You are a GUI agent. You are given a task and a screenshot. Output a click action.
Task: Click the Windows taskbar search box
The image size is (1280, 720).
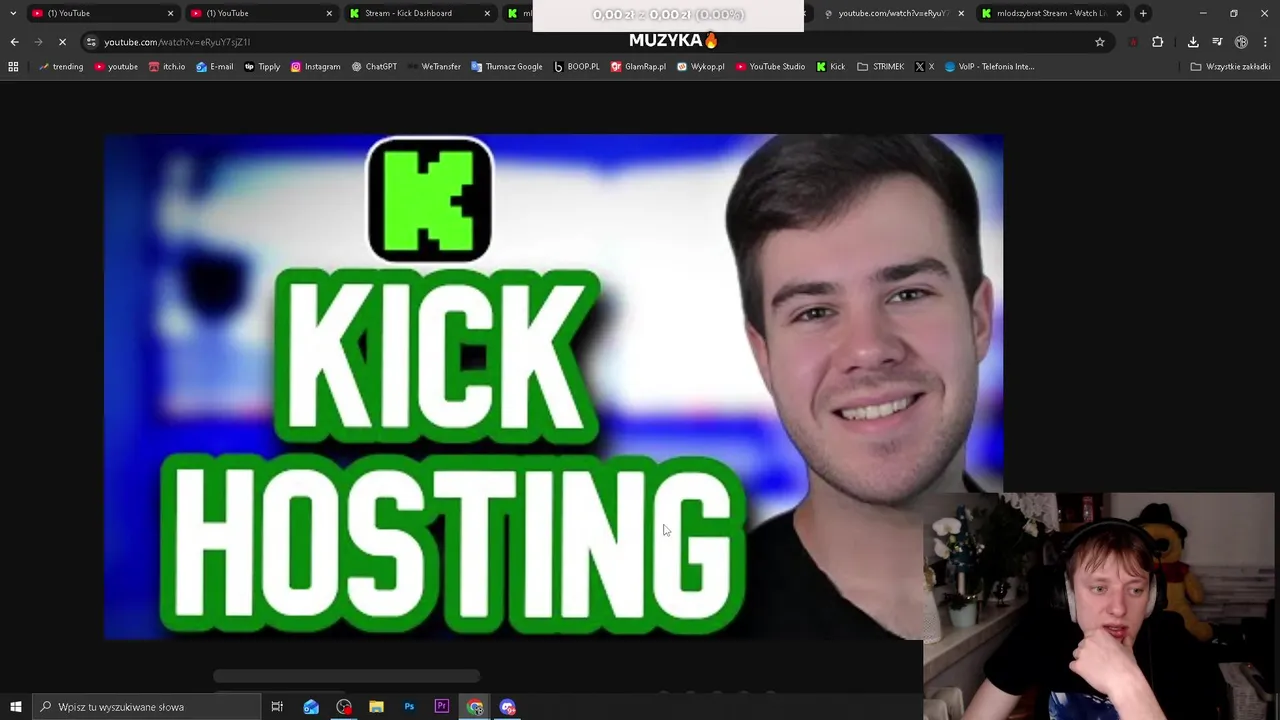(146, 707)
